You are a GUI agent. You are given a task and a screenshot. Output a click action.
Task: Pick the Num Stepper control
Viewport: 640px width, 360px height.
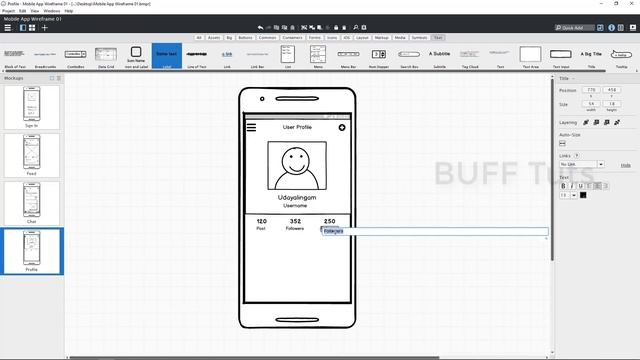pyautogui.click(x=379, y=56)
